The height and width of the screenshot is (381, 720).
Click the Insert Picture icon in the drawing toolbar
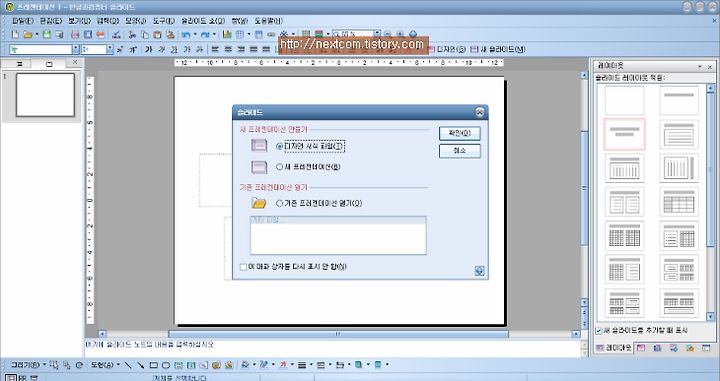229,365
